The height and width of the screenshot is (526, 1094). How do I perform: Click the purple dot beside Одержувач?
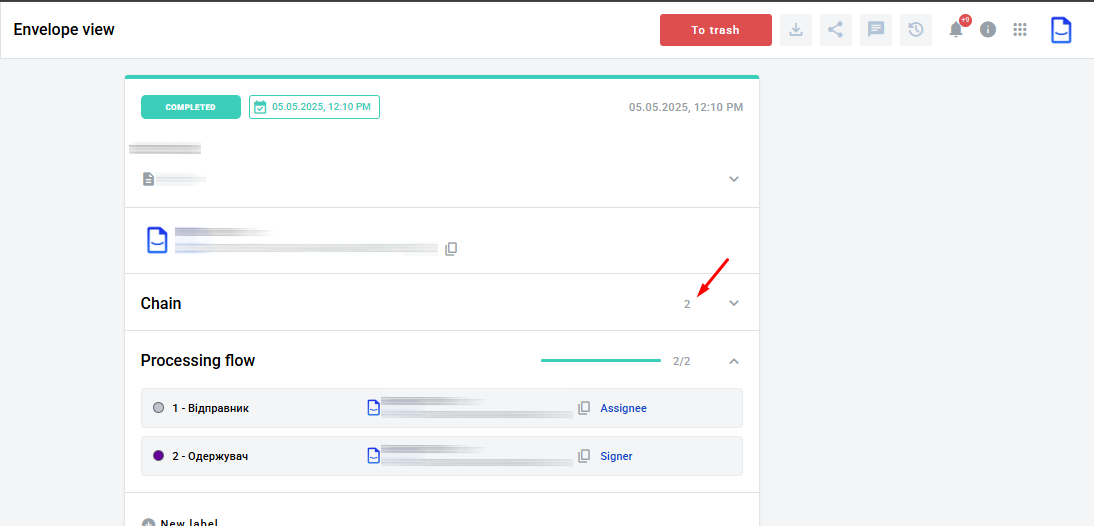158,456
